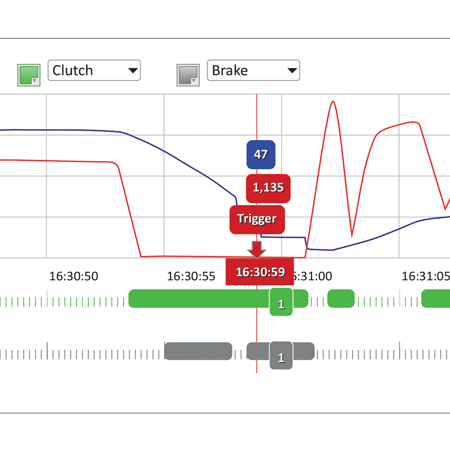
Task: Click the gray Brake color swatch
Action: 188,75
